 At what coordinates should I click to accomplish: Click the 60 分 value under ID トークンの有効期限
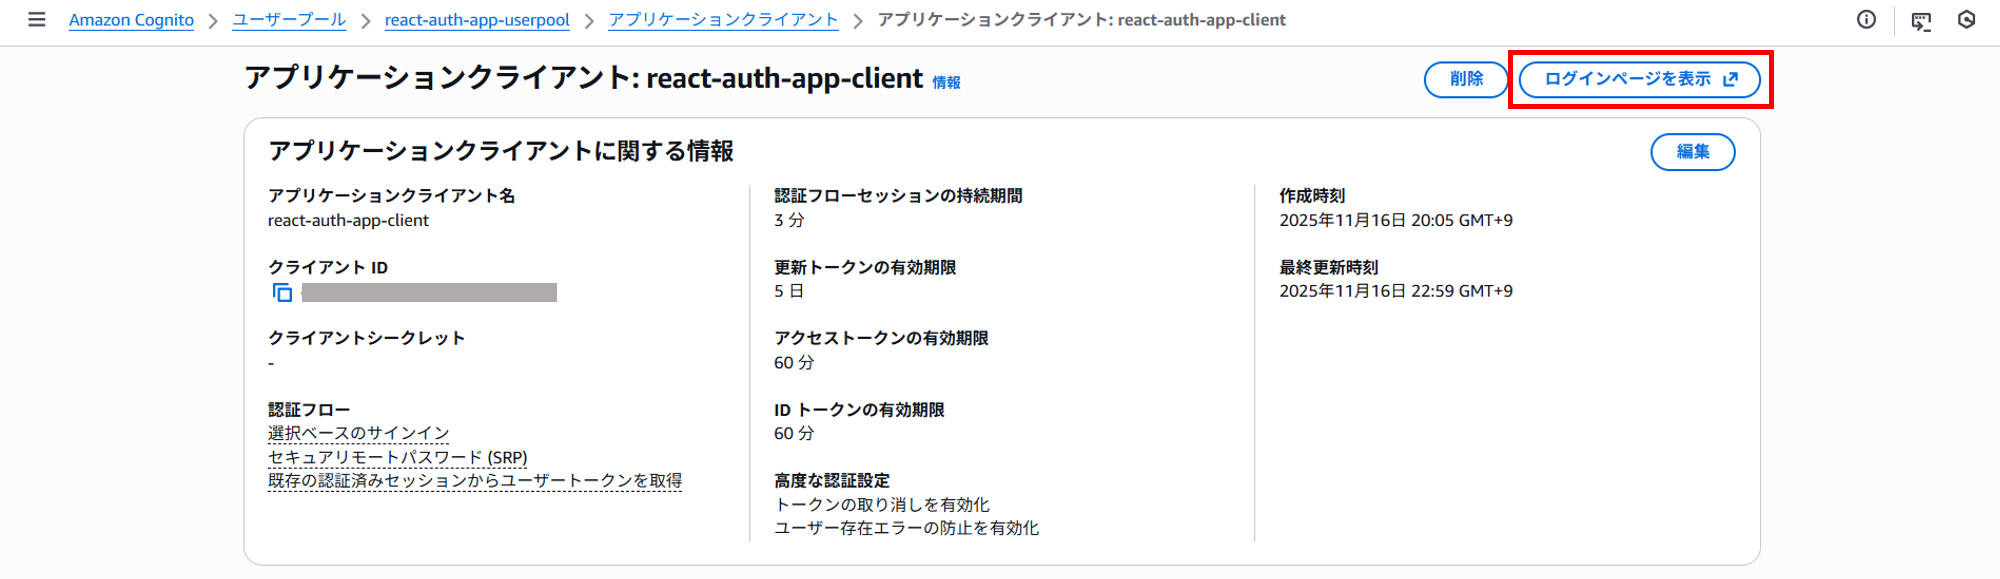(x=794, y=433)
